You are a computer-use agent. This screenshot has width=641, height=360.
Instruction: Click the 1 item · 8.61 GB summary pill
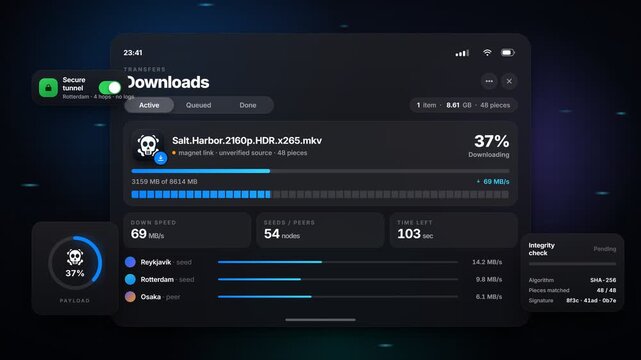[463, 105]
